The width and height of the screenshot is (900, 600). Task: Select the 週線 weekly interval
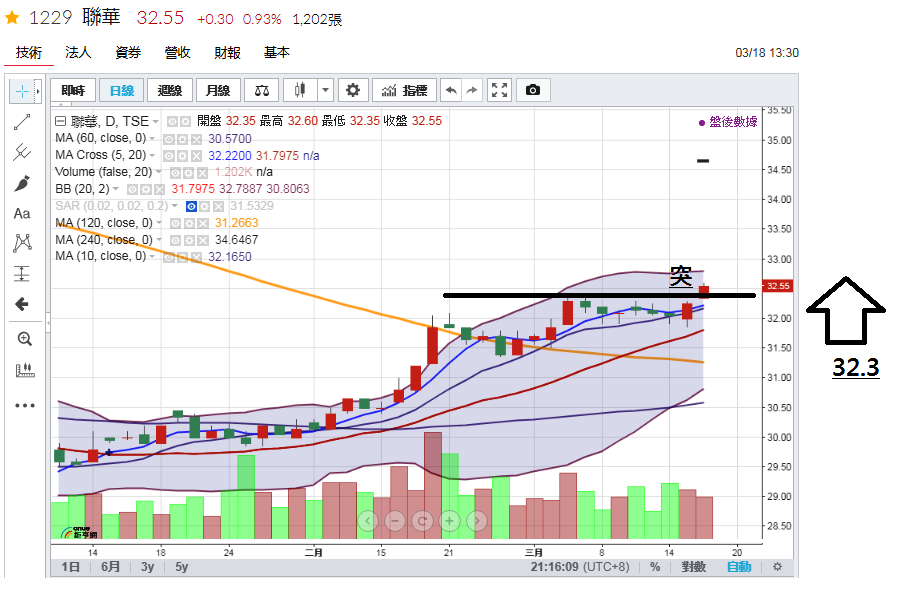169,90
